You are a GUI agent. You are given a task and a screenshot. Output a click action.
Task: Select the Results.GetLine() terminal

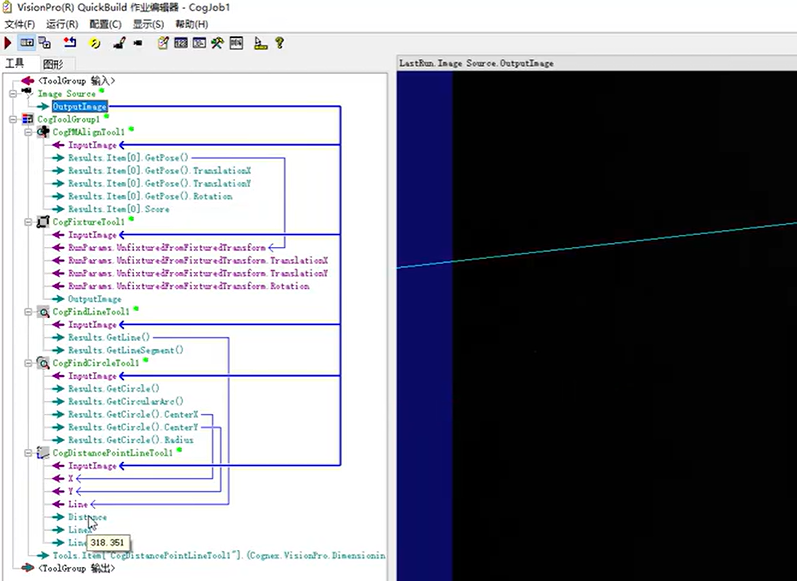(x=109, y=338)
